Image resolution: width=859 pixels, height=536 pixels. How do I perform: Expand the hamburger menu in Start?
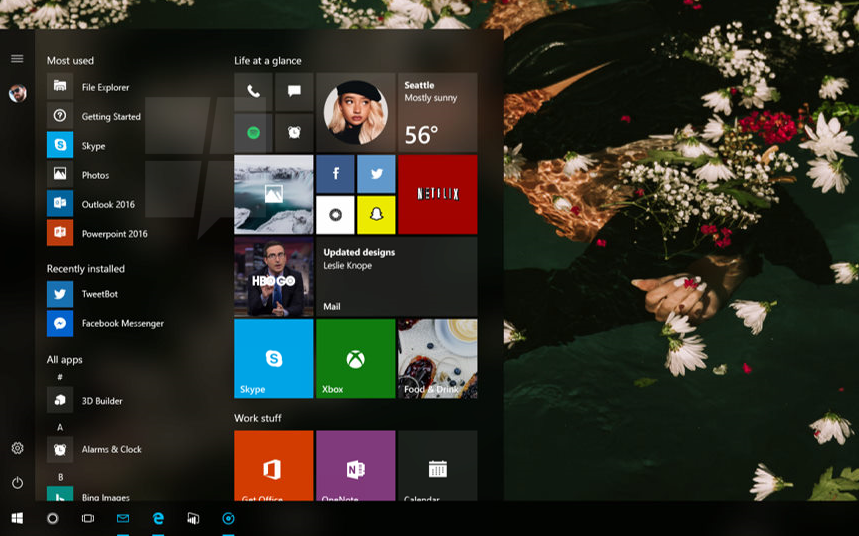(17, 59)
